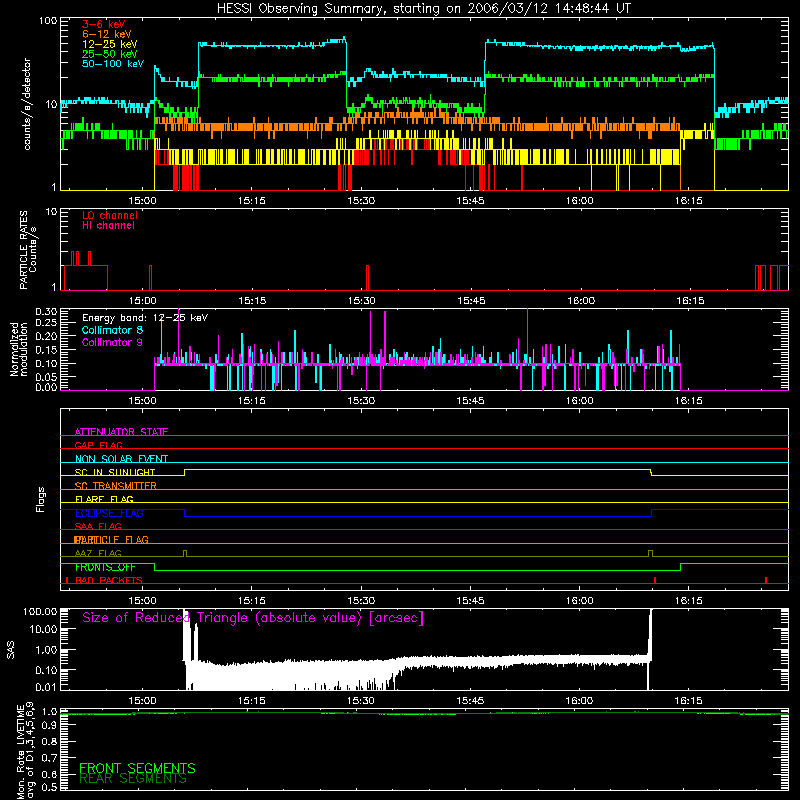The width and height of the screenshot is (800, 800).
Task: Click the "SC TRANSMITTER" flag label
Action: point(115,486)
